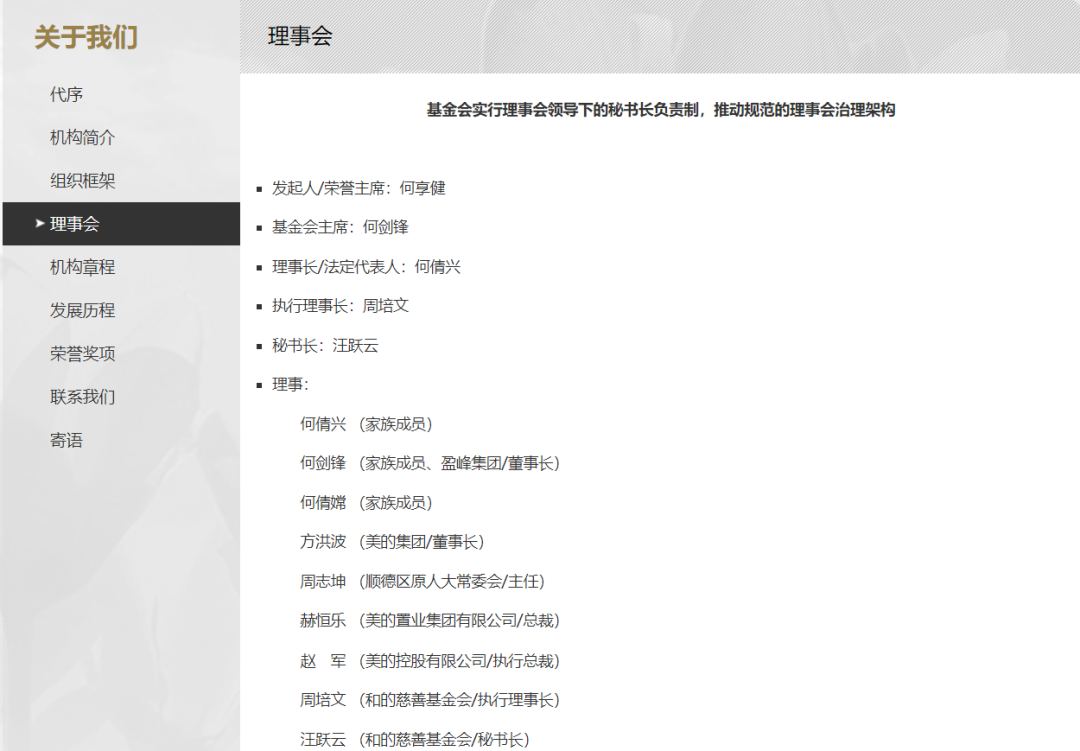Open the 机构章程 sidebar item
The height and width of the screenshot is (751, 1080).
click(x=82, y=267)
